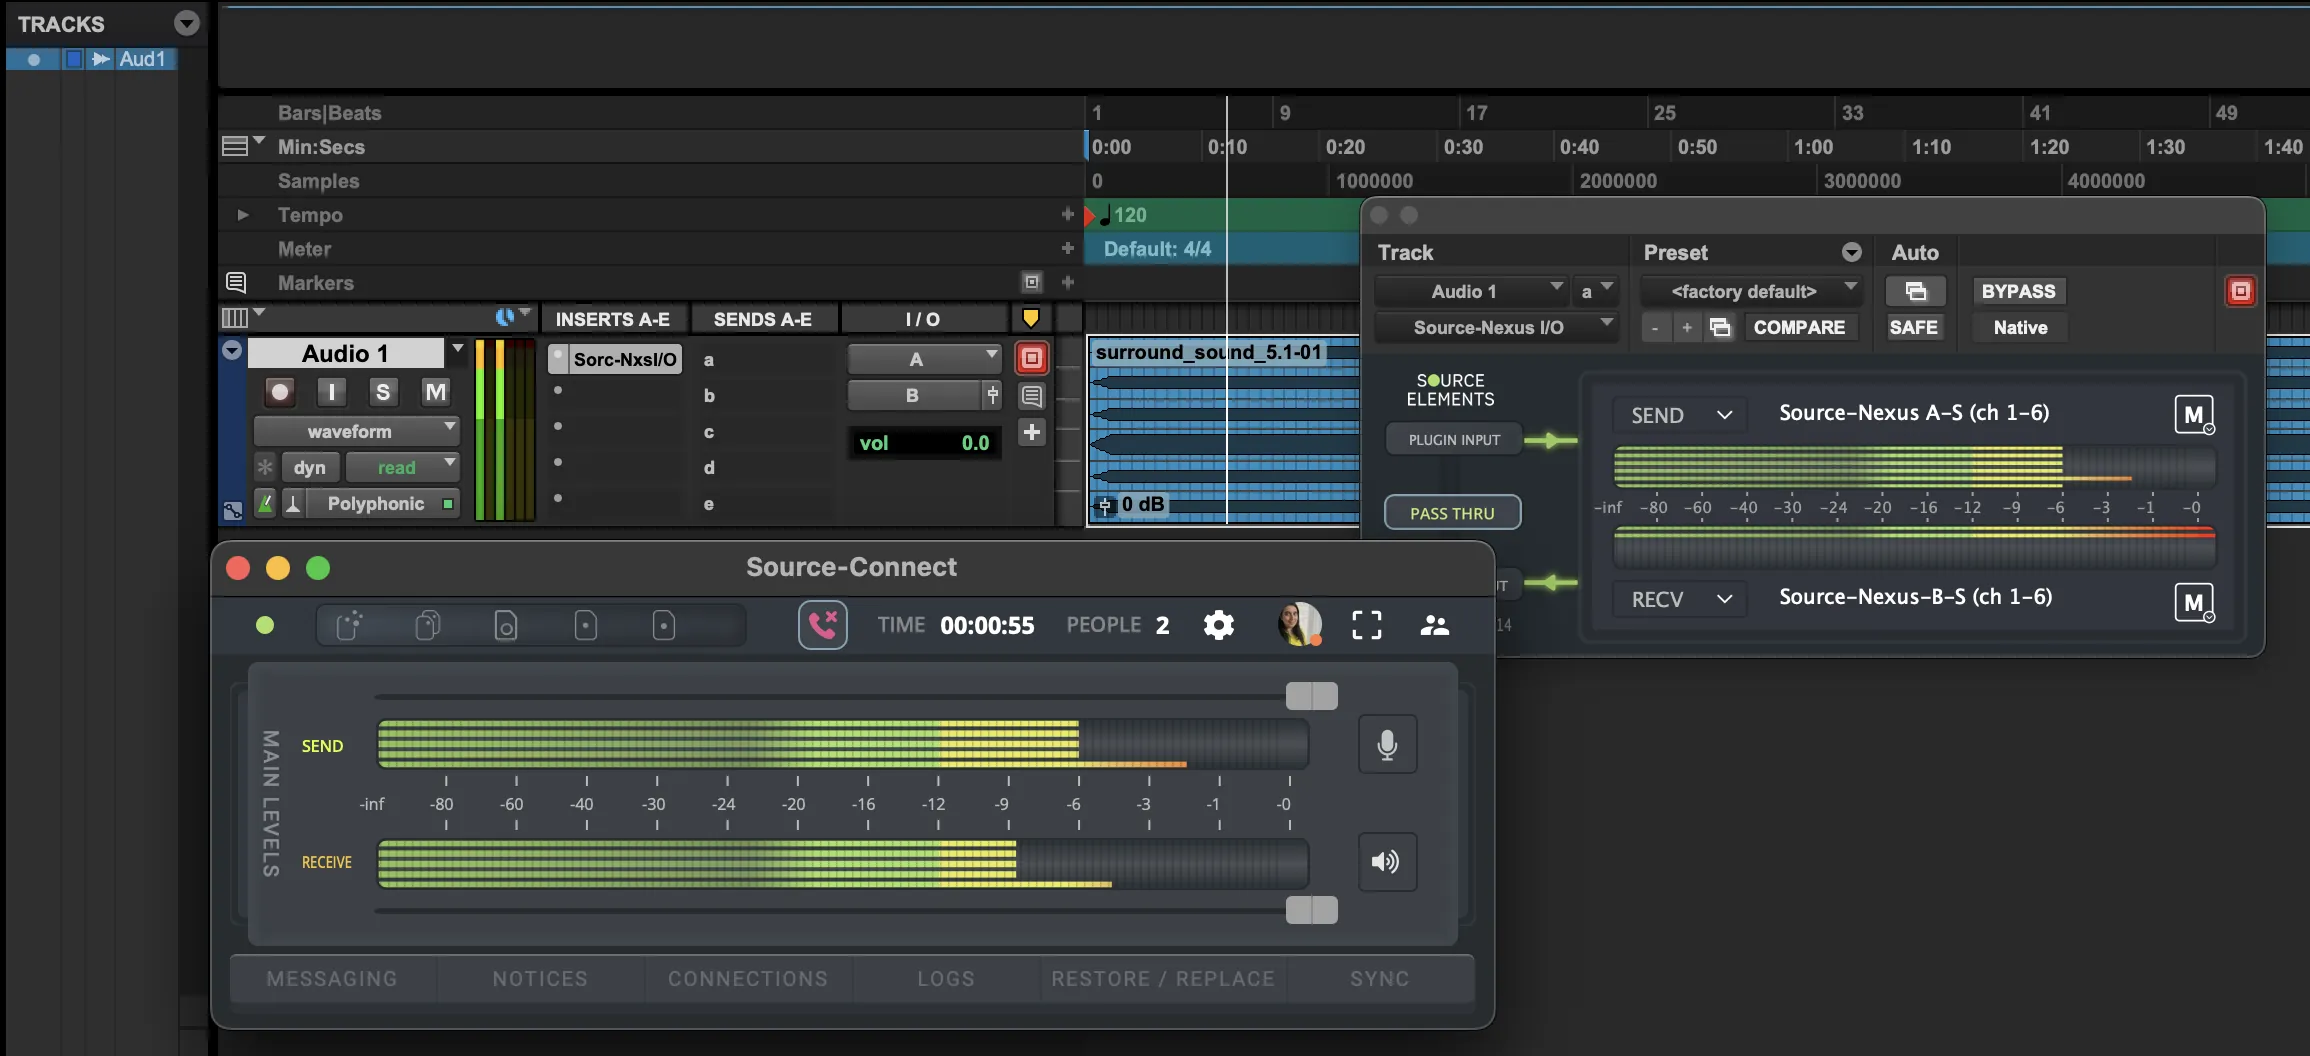Open the Markers ruler list icon
This screenshot has height=1056, width=2310.
236,282
